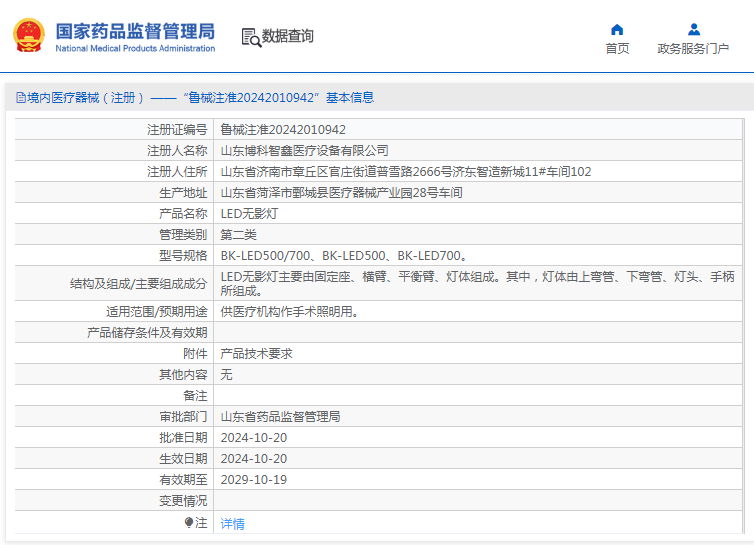The height and width of the screenshot is (545, 754).
Task: Click National Medical Products Administration subtitle
Action: [135, 48]
